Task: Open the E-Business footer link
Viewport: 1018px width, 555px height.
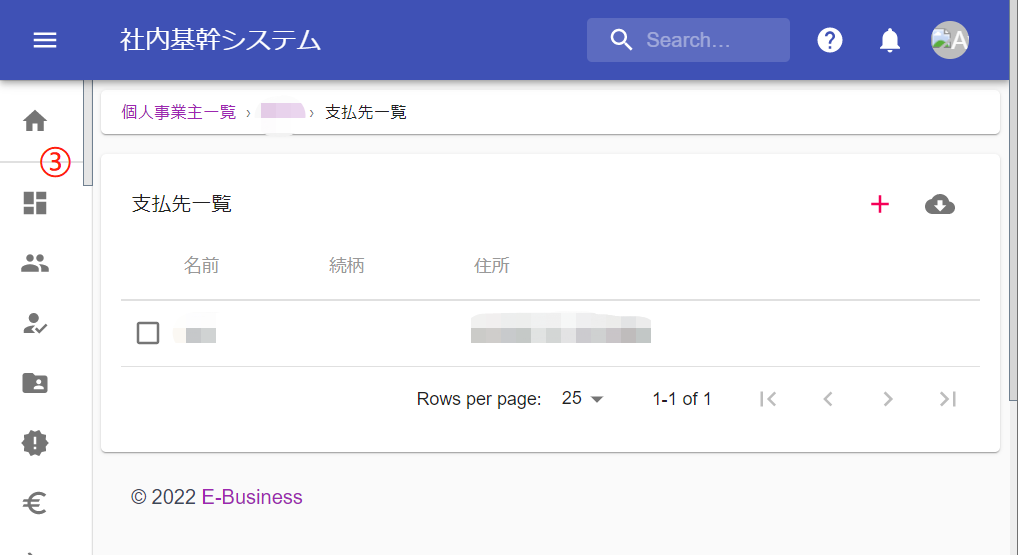Action: pyautogui.click(x=252, y=497)
